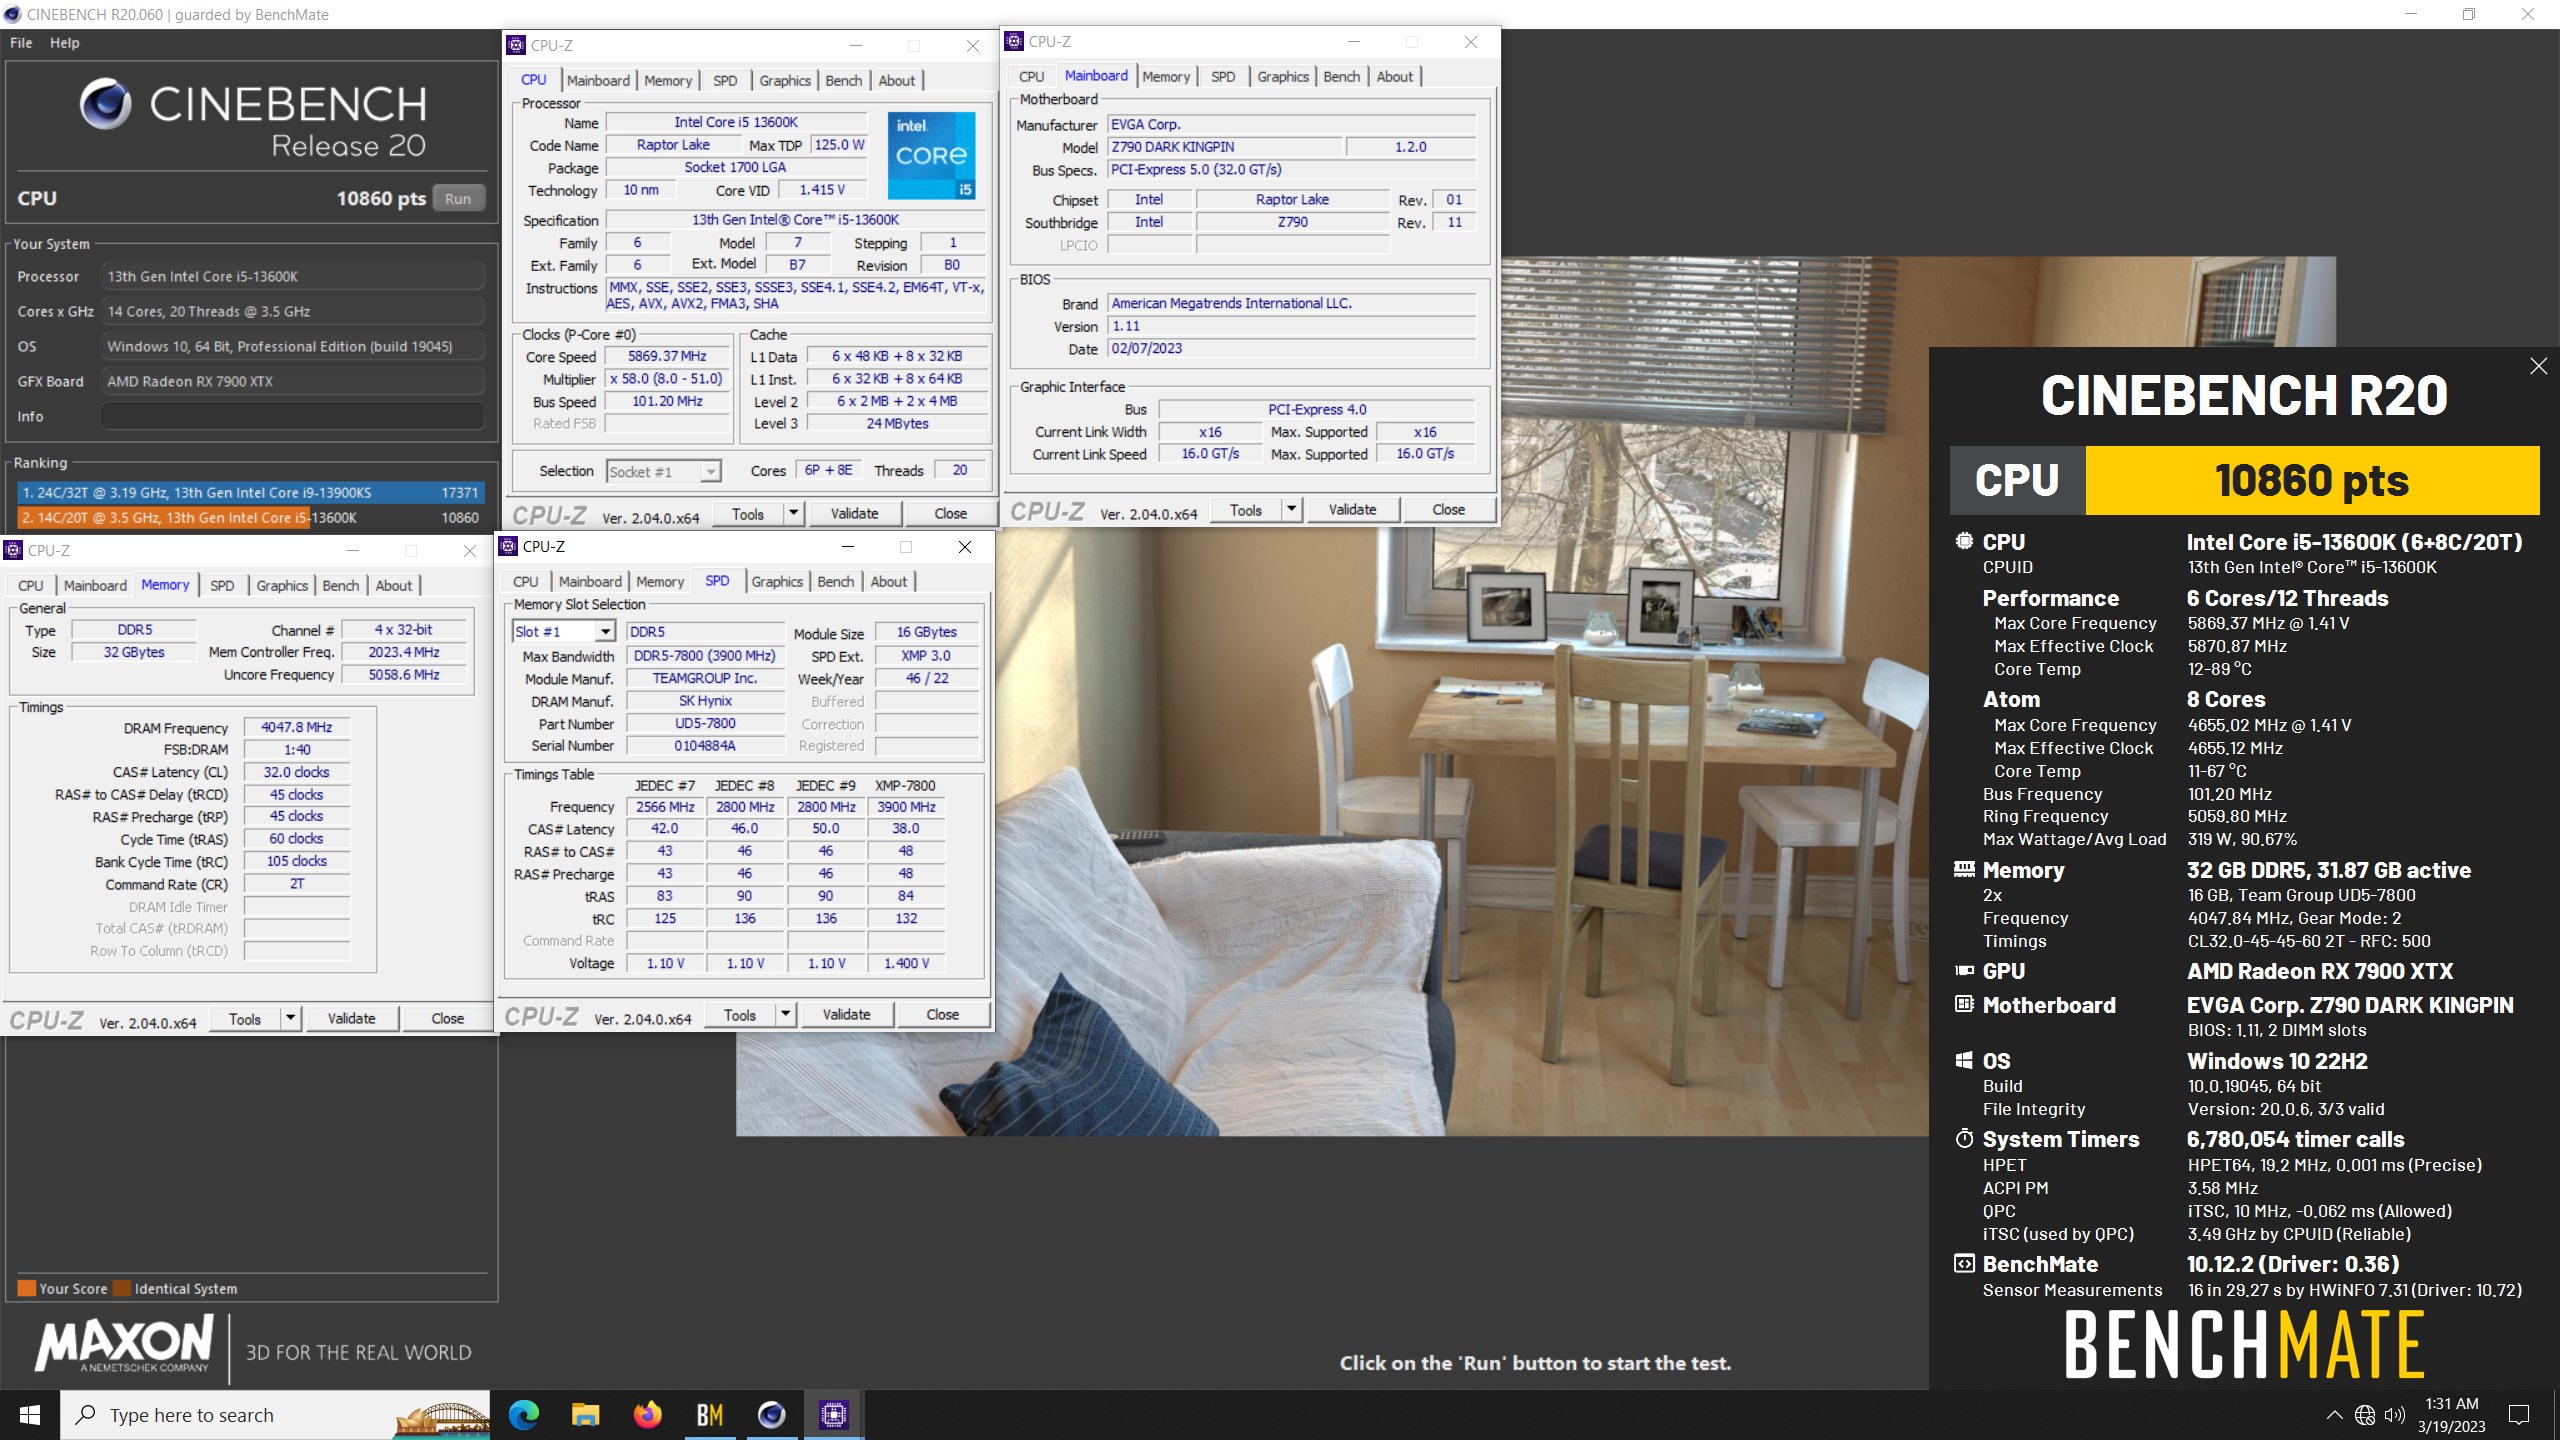The width and height of the screenshot is (2560, 1440).
Task: Click the Memory heading icon in BenchMate panel
Action: (1964, 869)
